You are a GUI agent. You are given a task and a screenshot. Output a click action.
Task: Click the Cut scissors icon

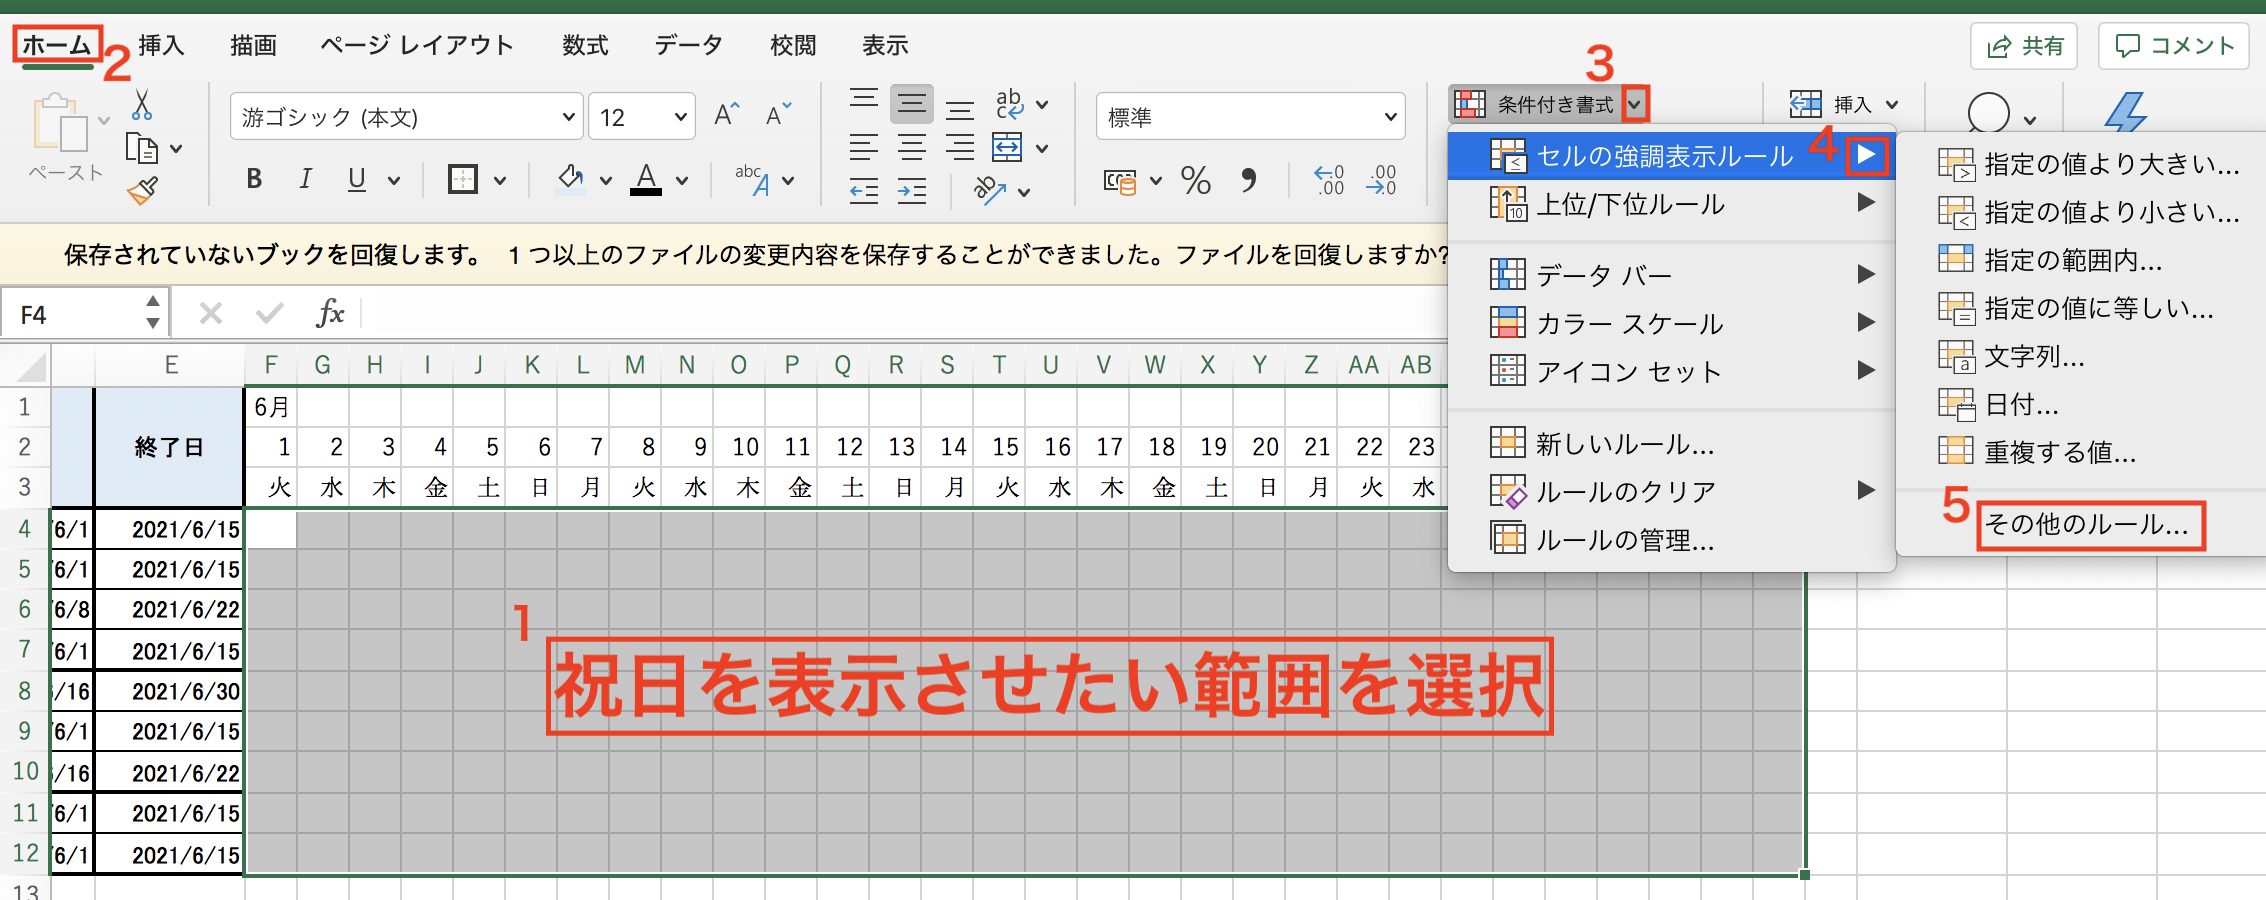point(141,105)
